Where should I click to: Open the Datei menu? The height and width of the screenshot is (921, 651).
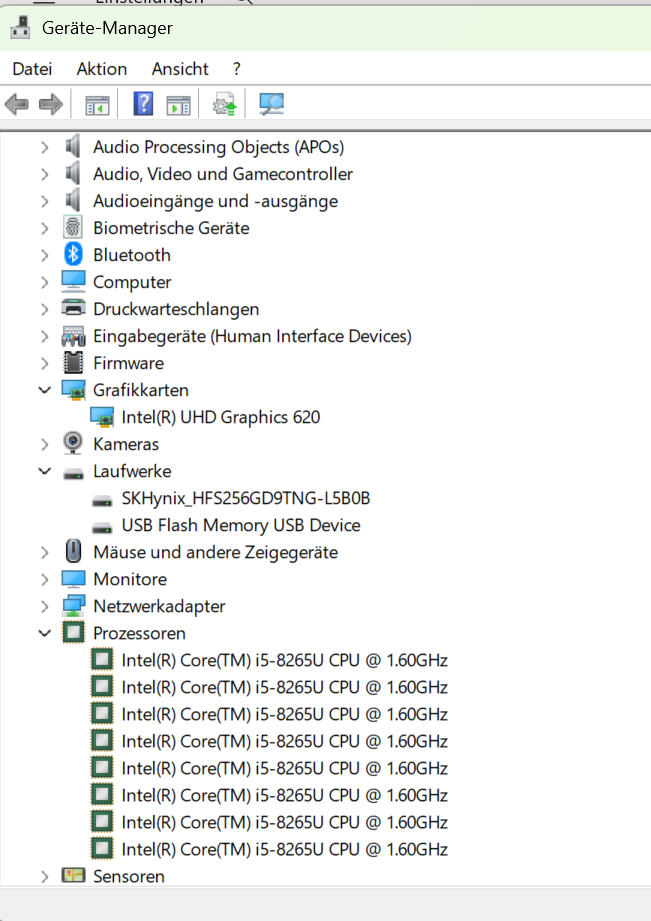32,69
